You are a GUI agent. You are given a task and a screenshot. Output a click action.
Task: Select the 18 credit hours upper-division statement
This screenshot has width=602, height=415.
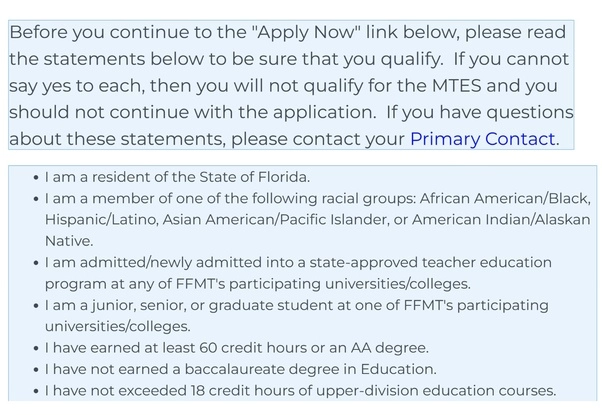coord(301,391)
